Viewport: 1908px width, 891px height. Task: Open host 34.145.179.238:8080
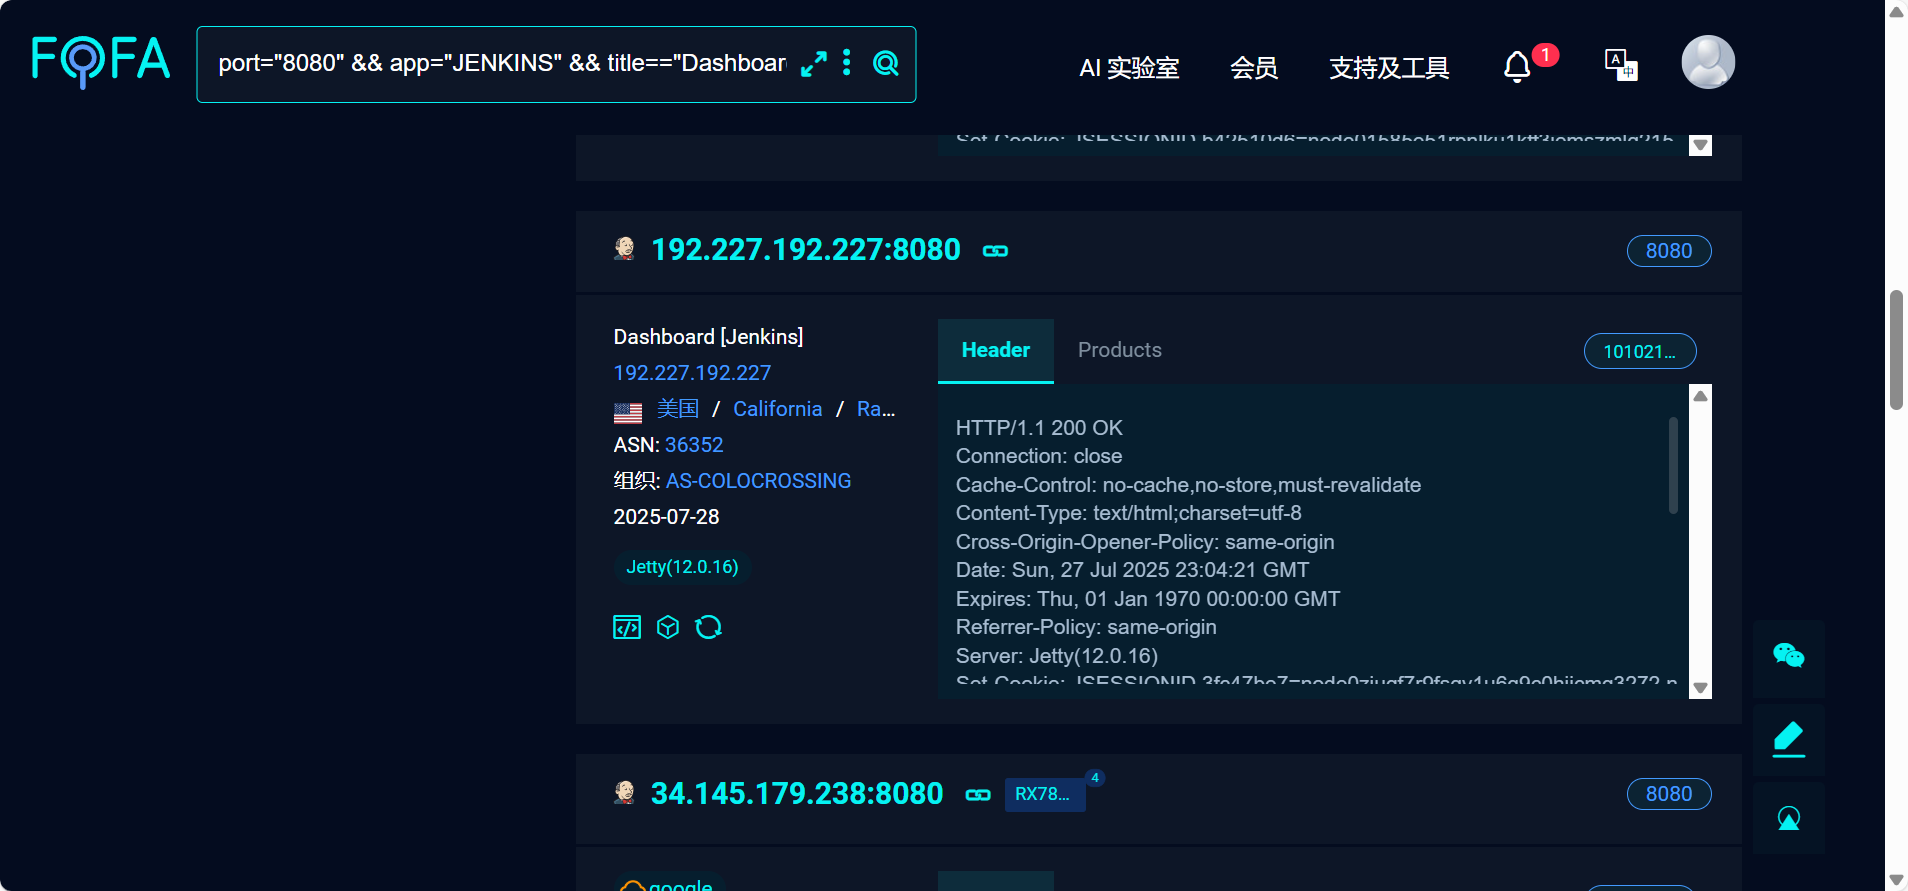797,793
